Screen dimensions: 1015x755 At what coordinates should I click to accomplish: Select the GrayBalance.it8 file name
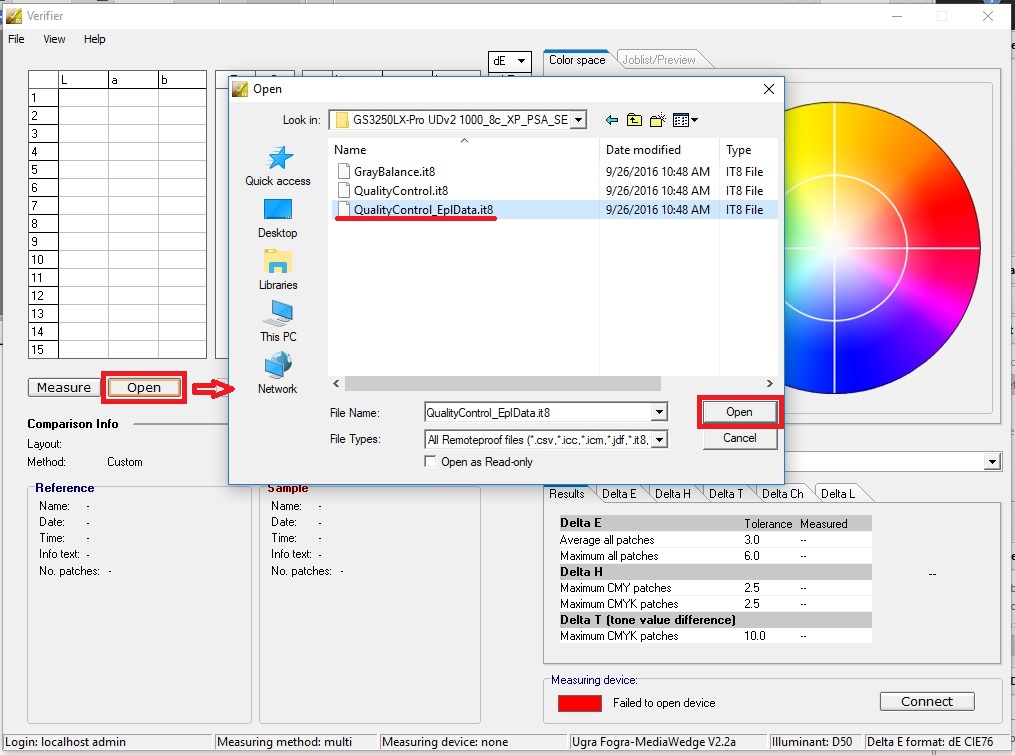point(394,172)
